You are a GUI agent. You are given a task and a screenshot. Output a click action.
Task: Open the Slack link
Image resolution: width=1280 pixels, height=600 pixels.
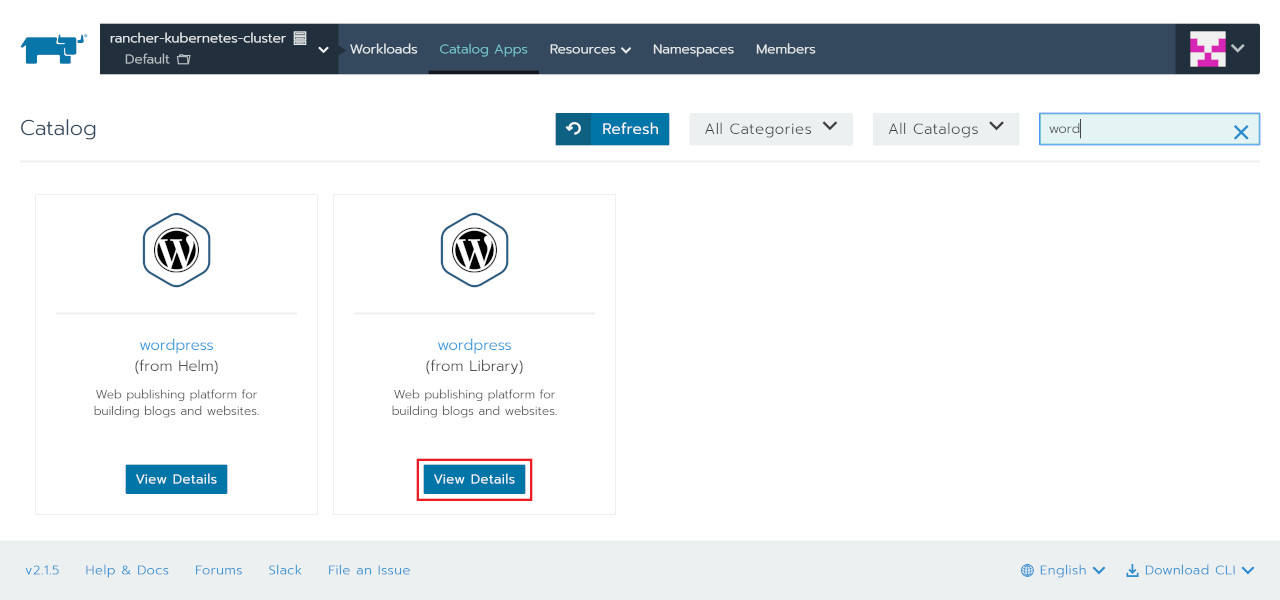click(285, 570)
